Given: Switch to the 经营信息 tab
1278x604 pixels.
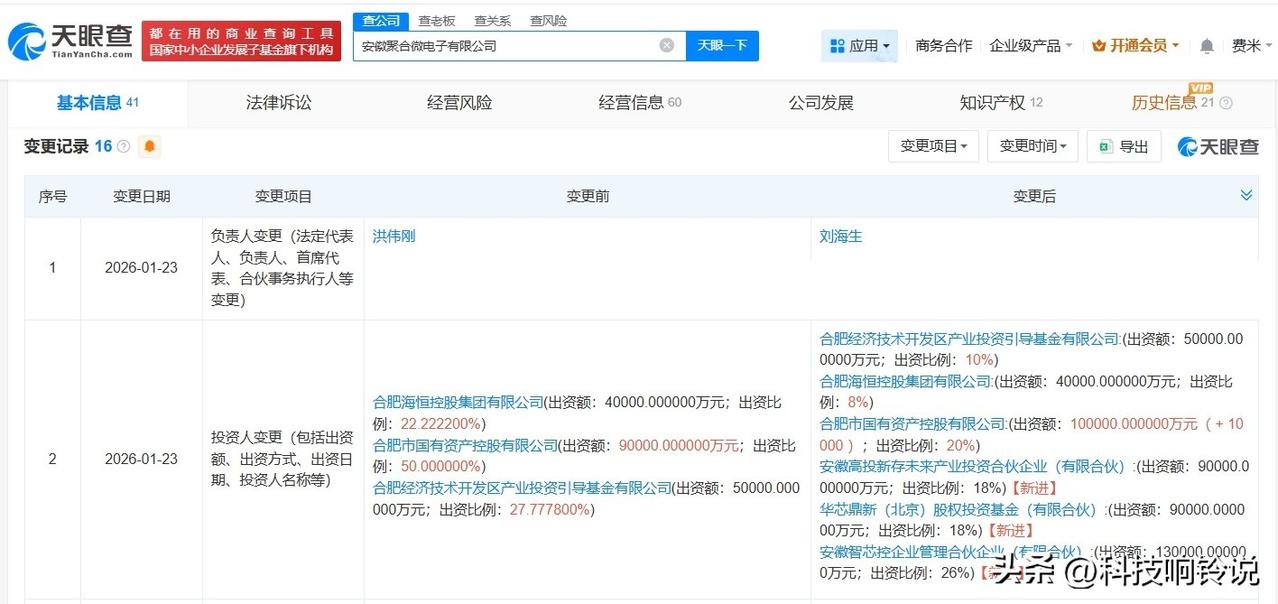Looking at the screenshot, I should pyautogui.click(x=640, y=102).
